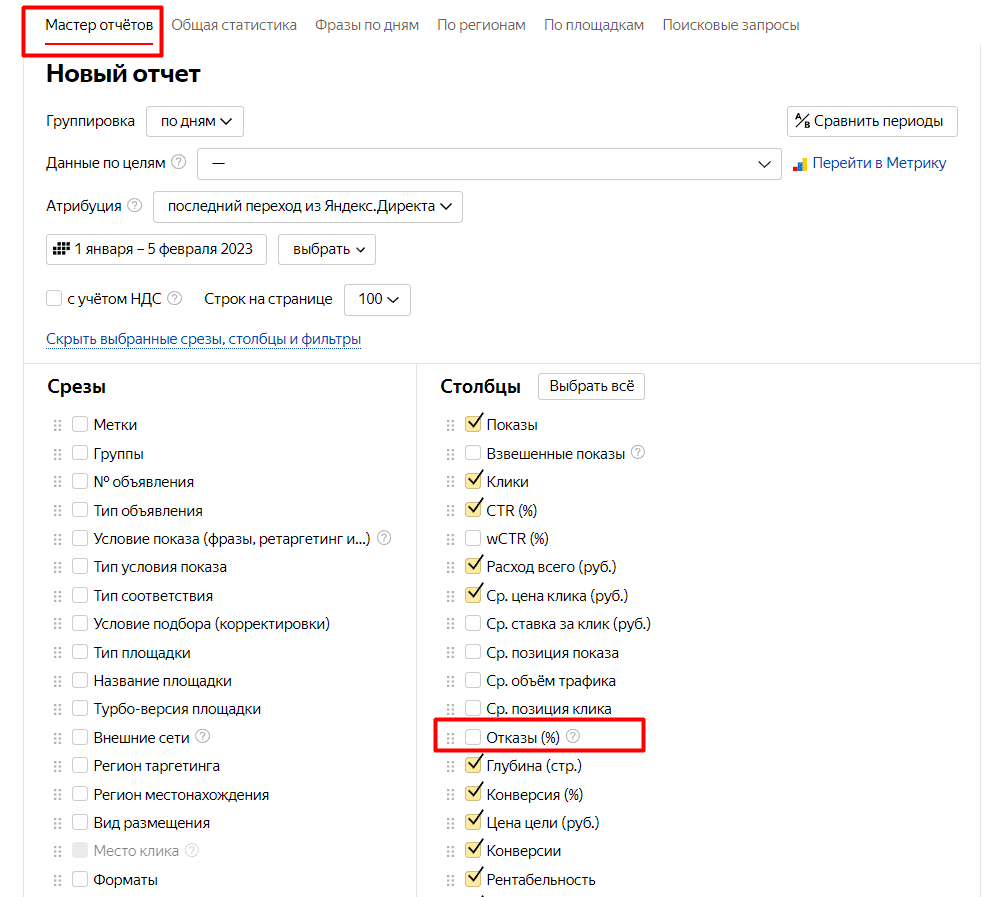Click help icon next to Данные по целям
987x897 pixels.
click(179, 163)
